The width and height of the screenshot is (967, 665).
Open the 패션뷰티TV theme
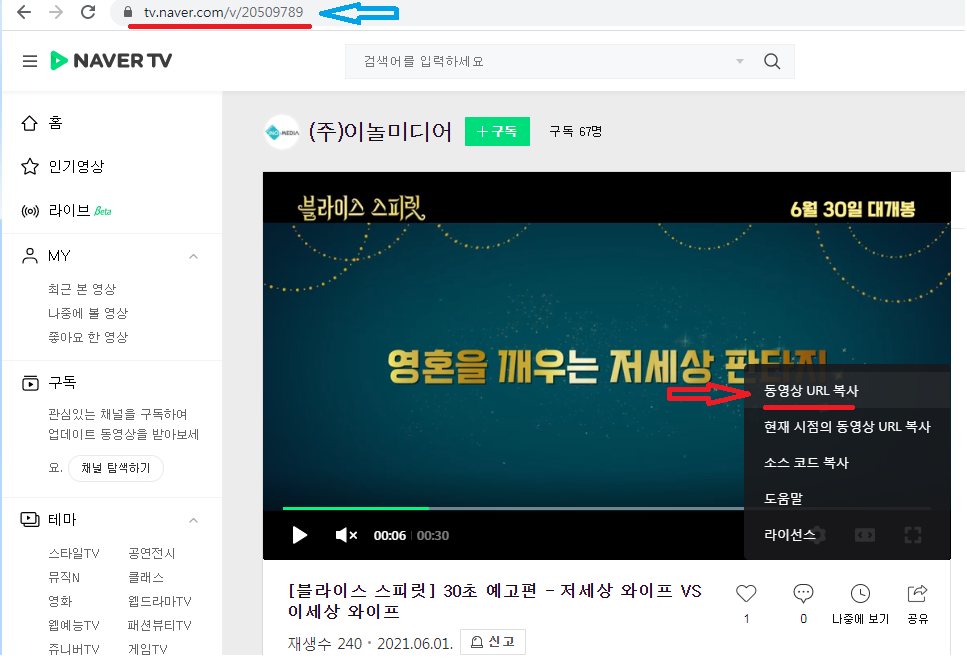pos(160,626)
